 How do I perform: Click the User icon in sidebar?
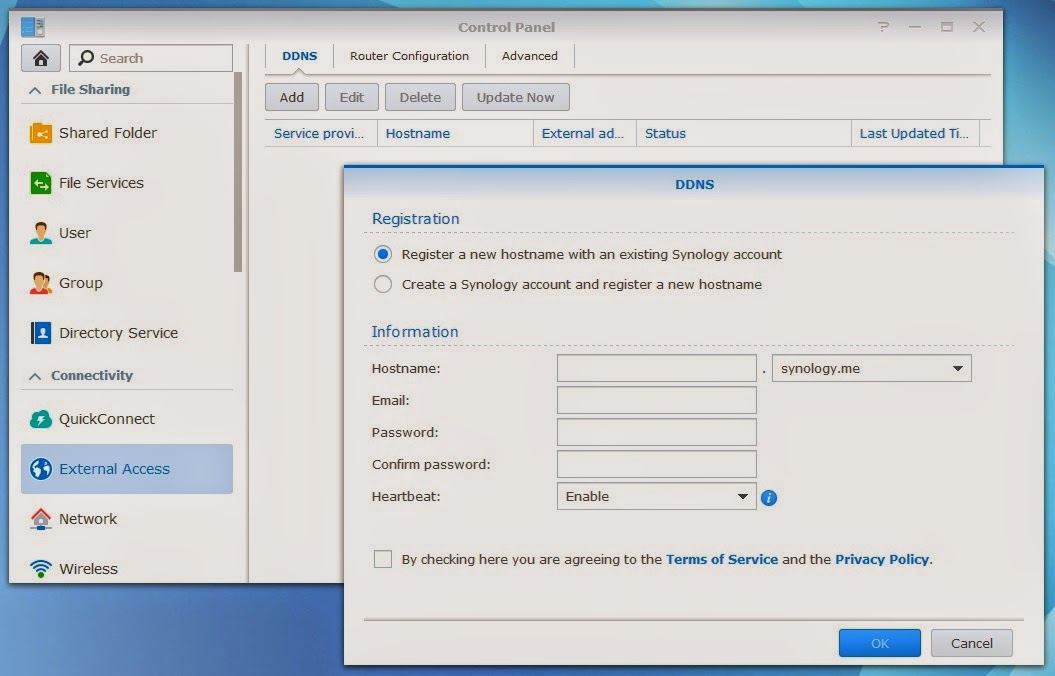[41, 233]
